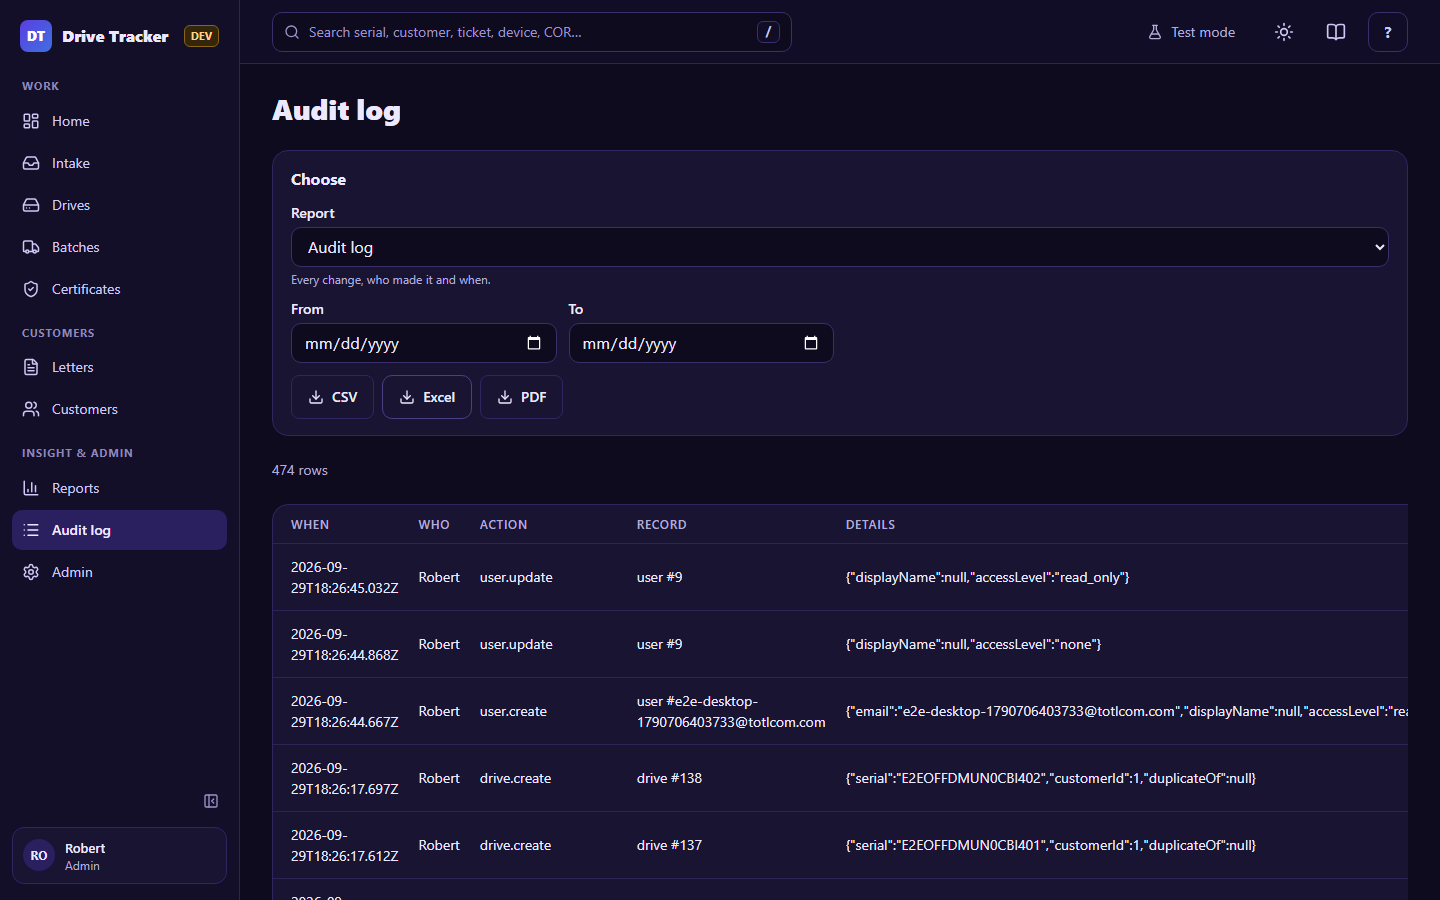Switch light/dark theme with sun icon
The image size is (1440, 900).
click(x=1284, y=32)
